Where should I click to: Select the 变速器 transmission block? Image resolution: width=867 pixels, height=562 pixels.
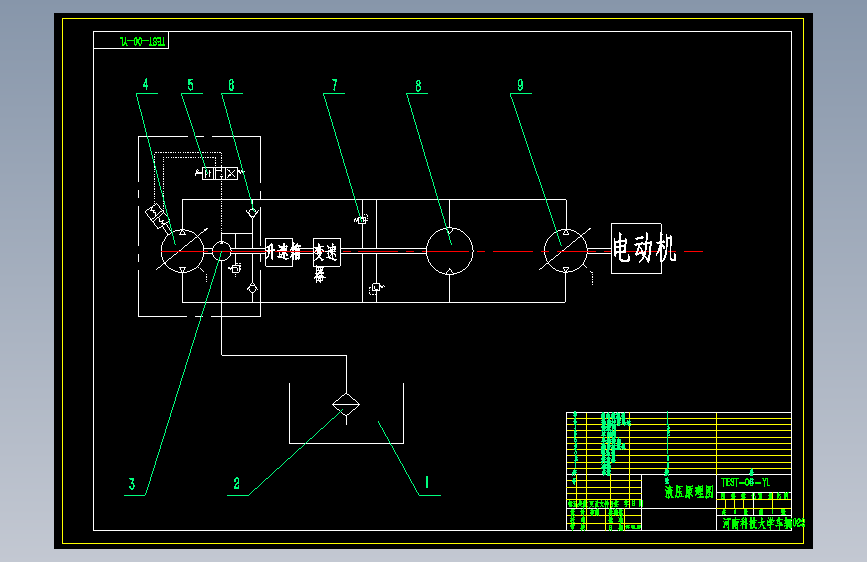[327, 252]
